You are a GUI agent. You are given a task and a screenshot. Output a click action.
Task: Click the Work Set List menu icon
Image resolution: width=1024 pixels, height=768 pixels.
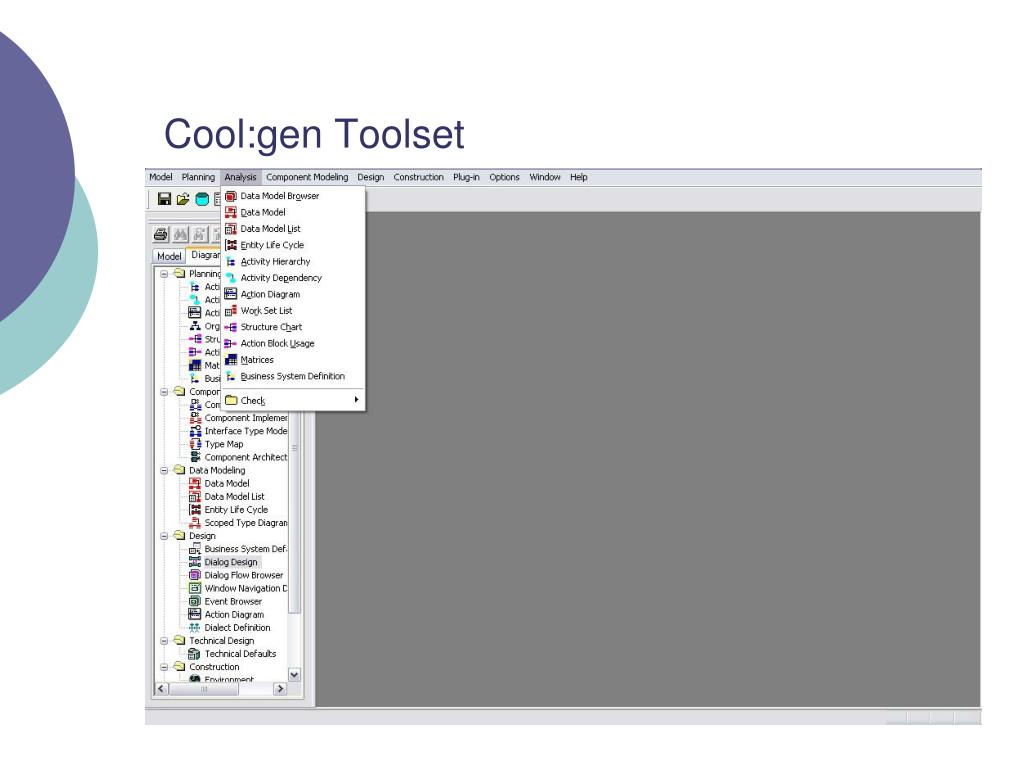[x=231, y=311]
